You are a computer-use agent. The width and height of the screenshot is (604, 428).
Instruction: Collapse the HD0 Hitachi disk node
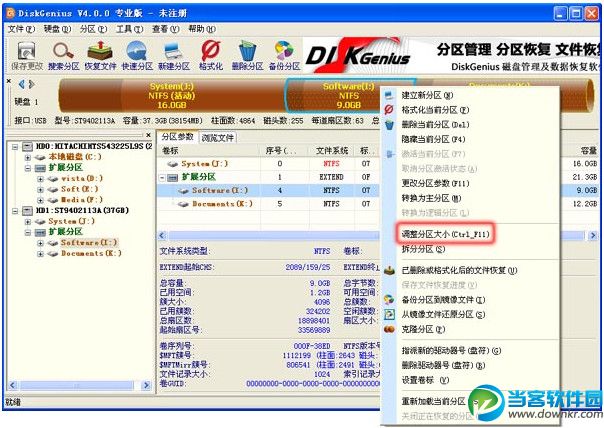tap(15, 146)
